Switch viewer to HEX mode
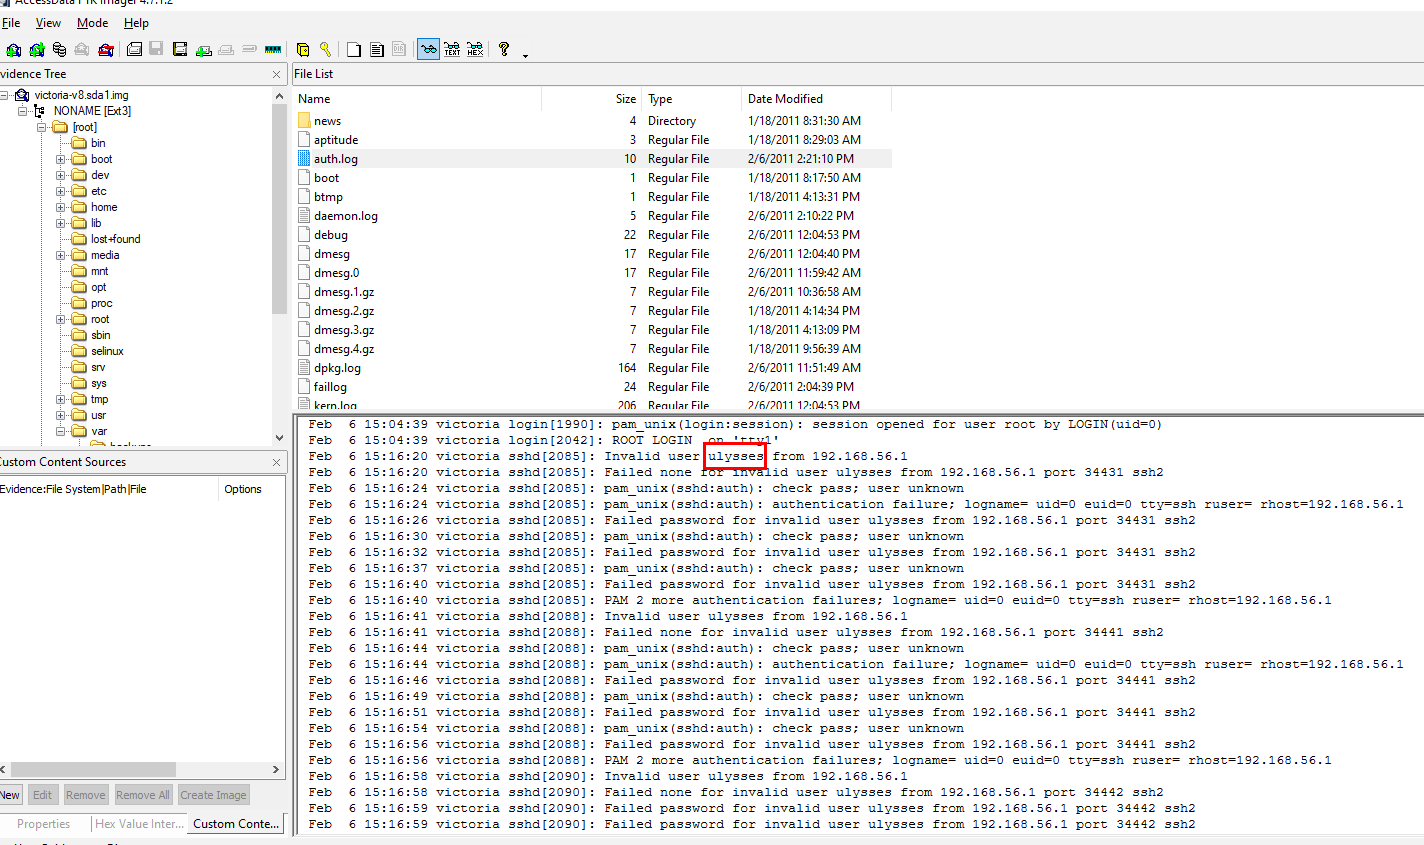This screenshot has height=845, width=1424. 475,49
